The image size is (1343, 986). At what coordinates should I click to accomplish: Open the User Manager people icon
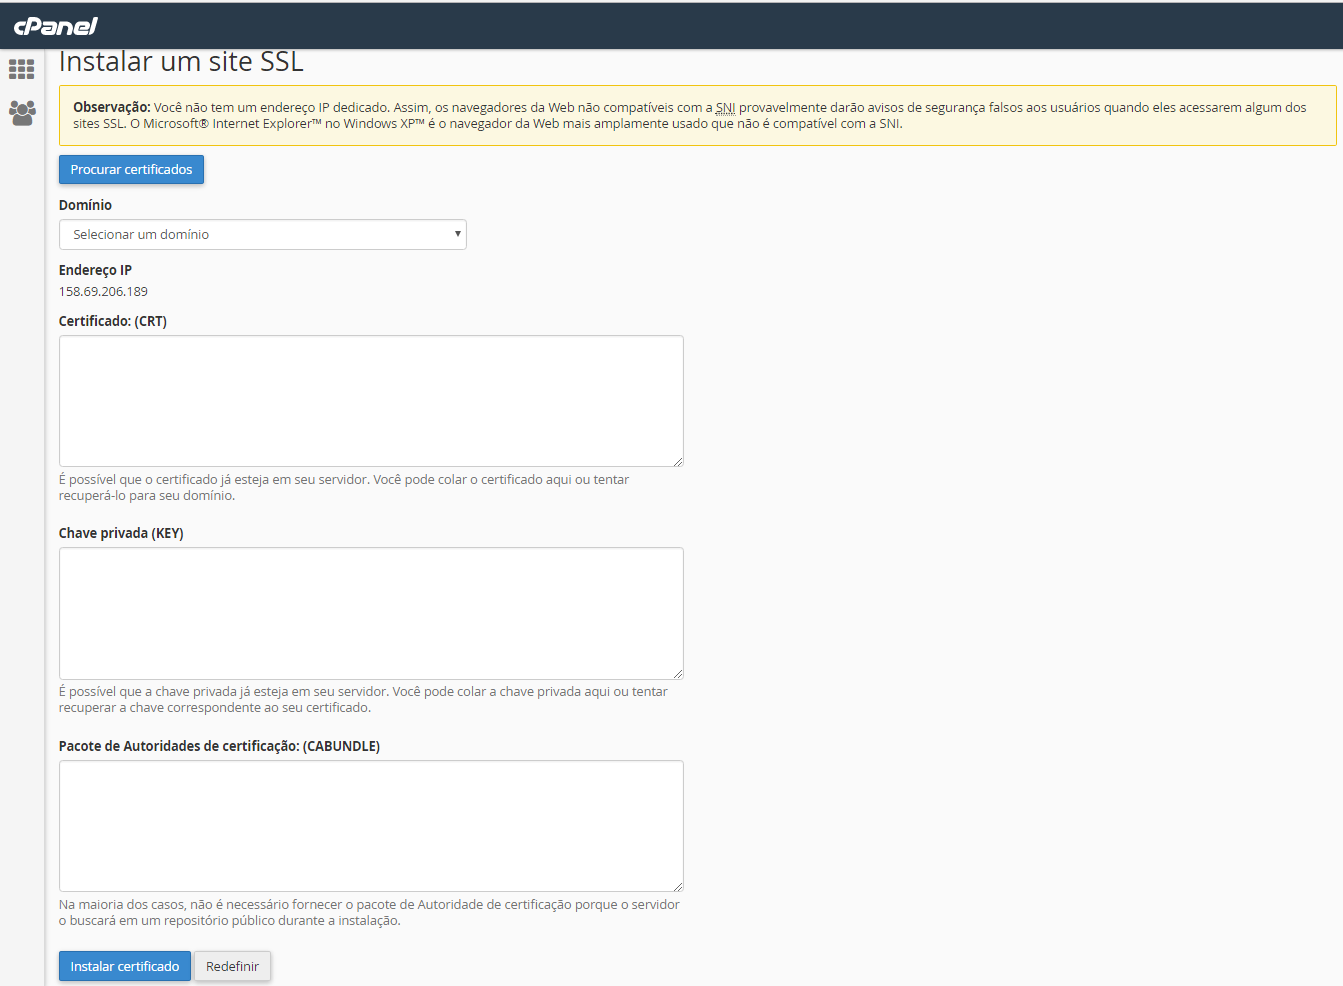pos(22,112)
